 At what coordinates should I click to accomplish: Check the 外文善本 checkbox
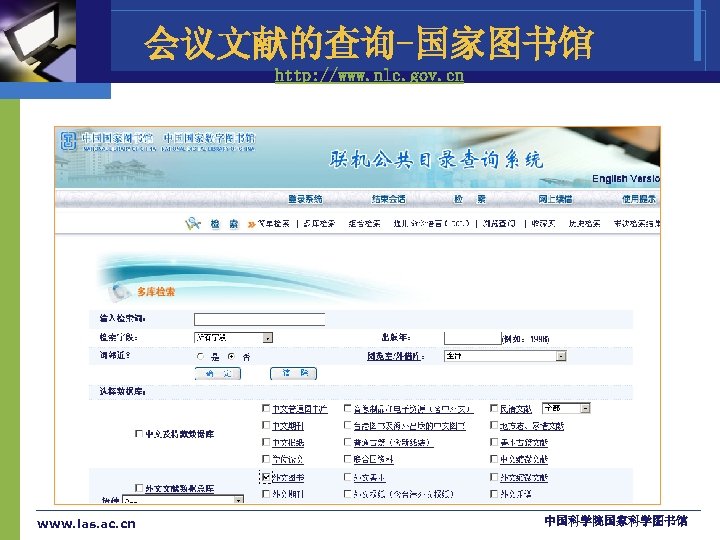point(348,478)
